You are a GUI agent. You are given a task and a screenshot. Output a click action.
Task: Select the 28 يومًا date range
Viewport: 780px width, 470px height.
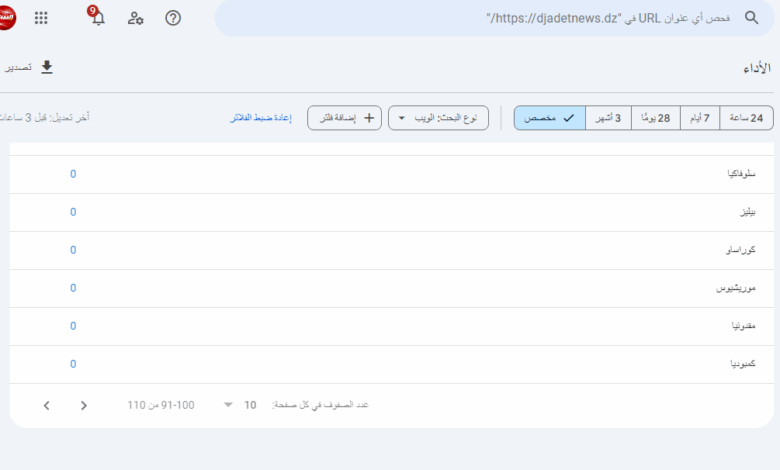[x=654, y=118]
